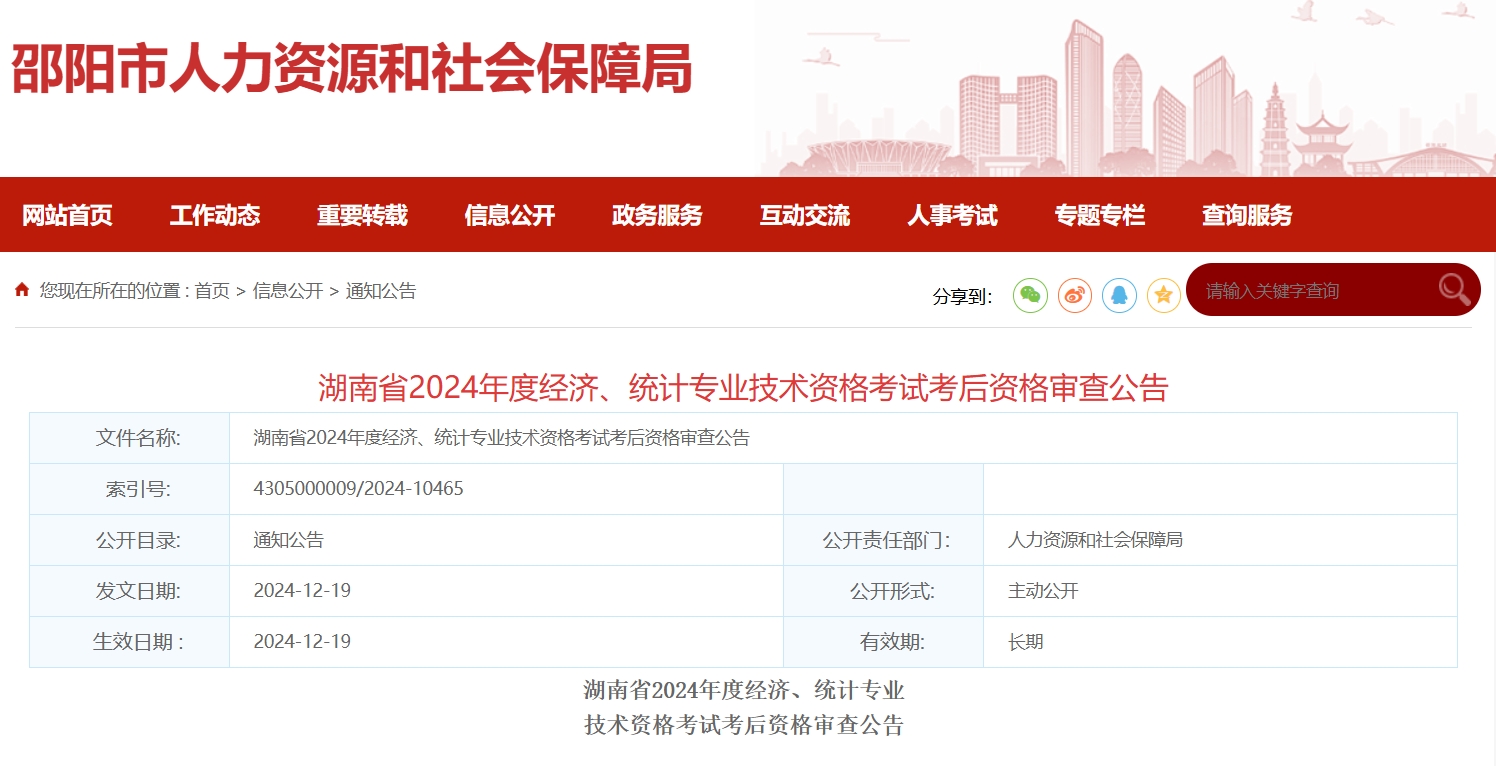Click the red article headline 湖南省2024年度经济
1496x766 pixels.
coord(743,387)
